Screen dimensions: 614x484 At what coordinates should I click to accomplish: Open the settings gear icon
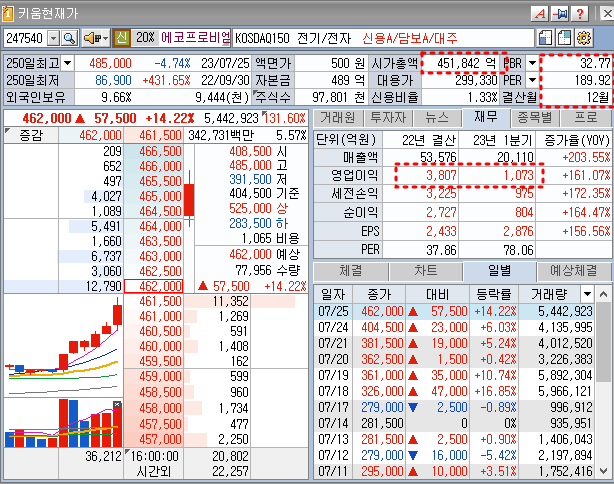click(583, 38)
